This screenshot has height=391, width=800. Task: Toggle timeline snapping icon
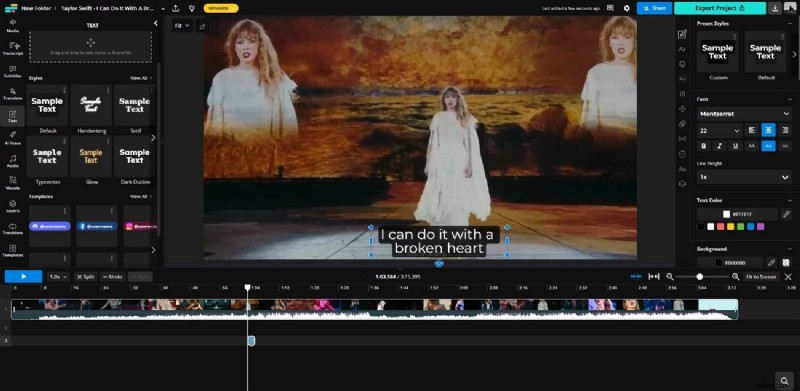pyautogui.click(x=636, y=276)
